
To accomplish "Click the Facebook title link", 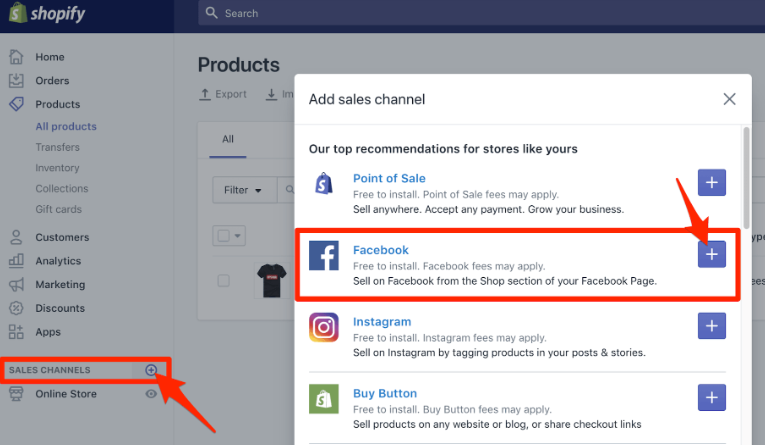I will point(381,250).
